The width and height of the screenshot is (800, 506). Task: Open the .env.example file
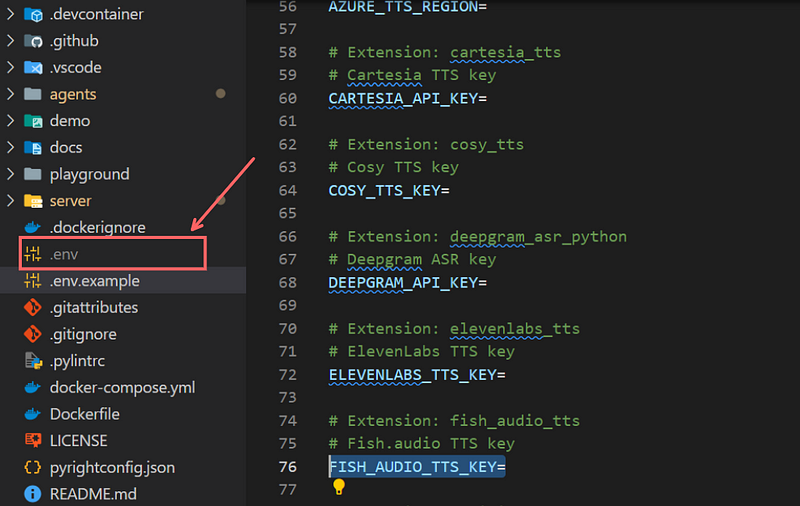pos(94,281)
